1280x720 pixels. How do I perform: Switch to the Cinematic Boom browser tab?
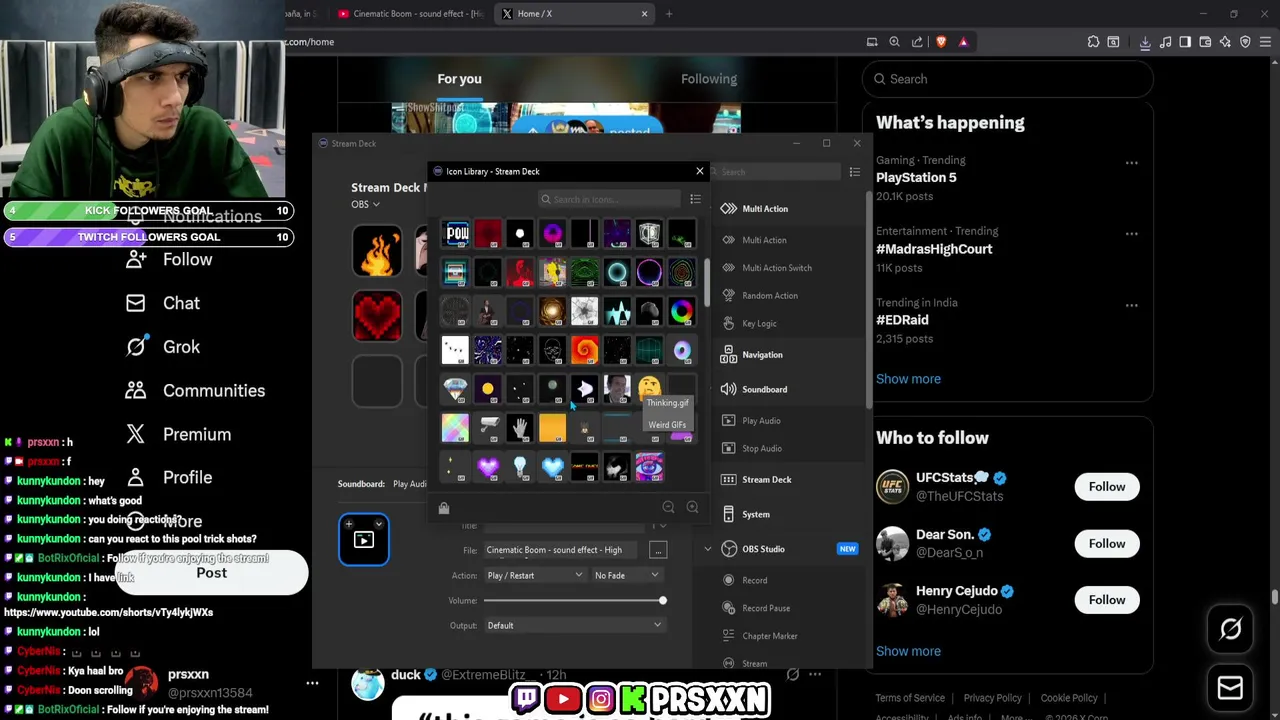(410, 14)
